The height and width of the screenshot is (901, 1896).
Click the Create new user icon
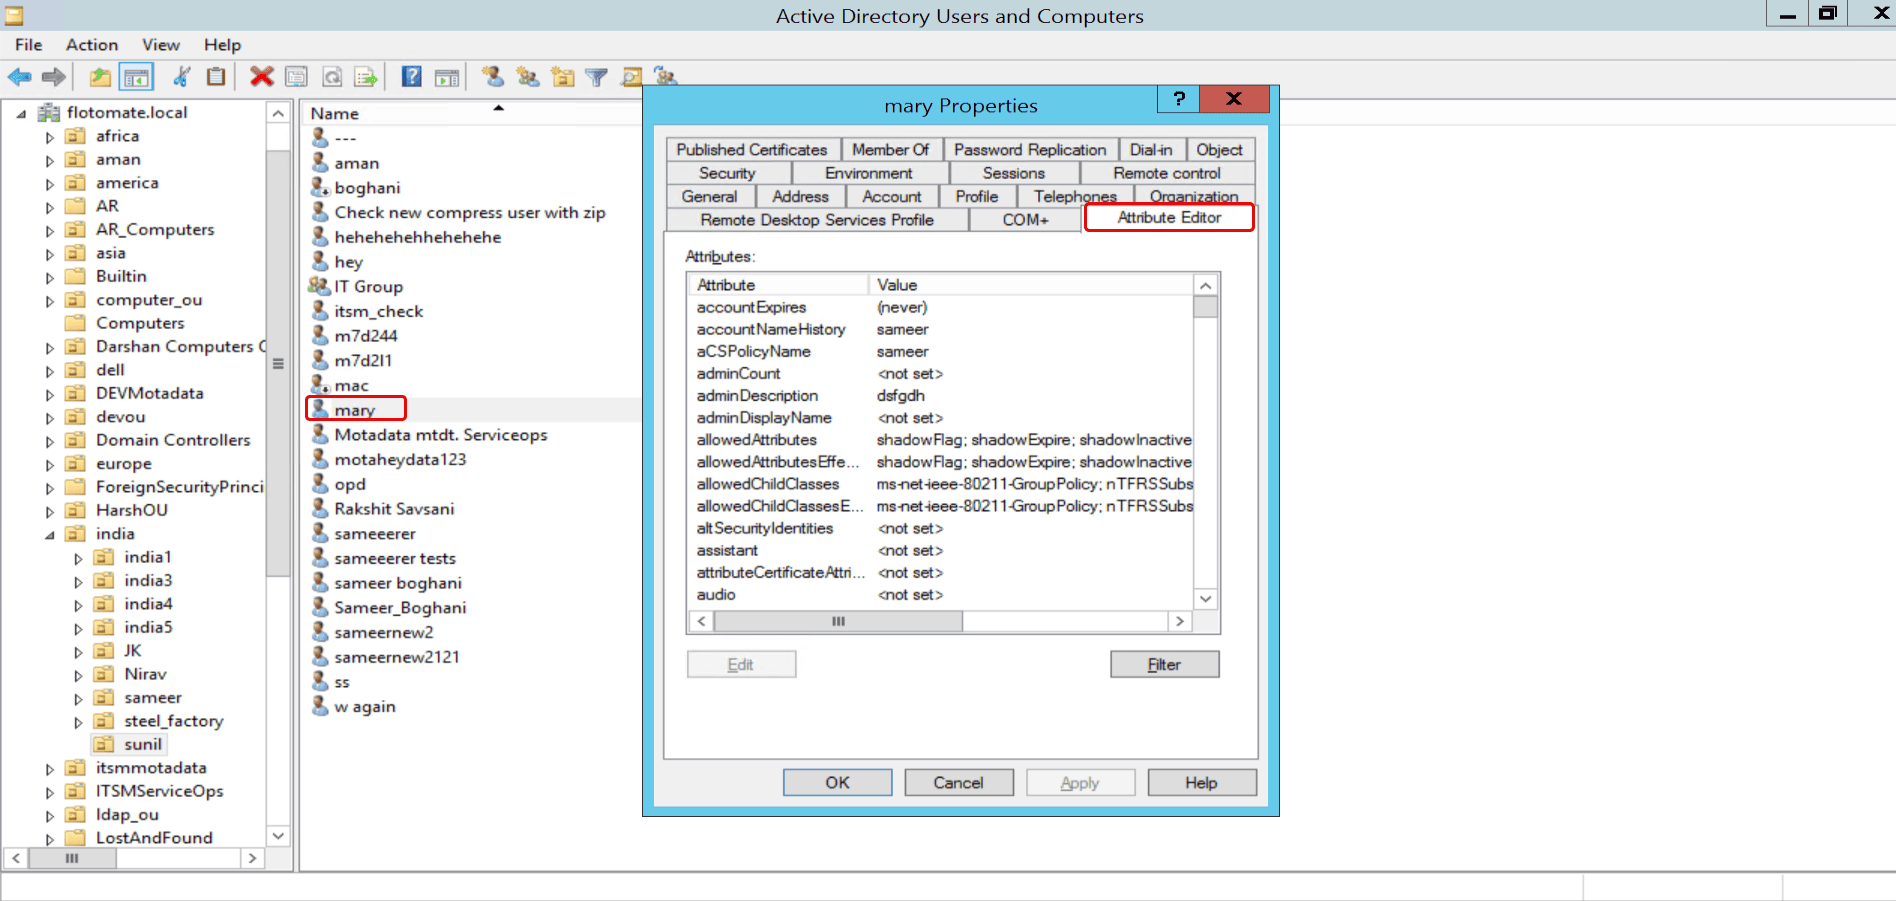pos(492,77)
